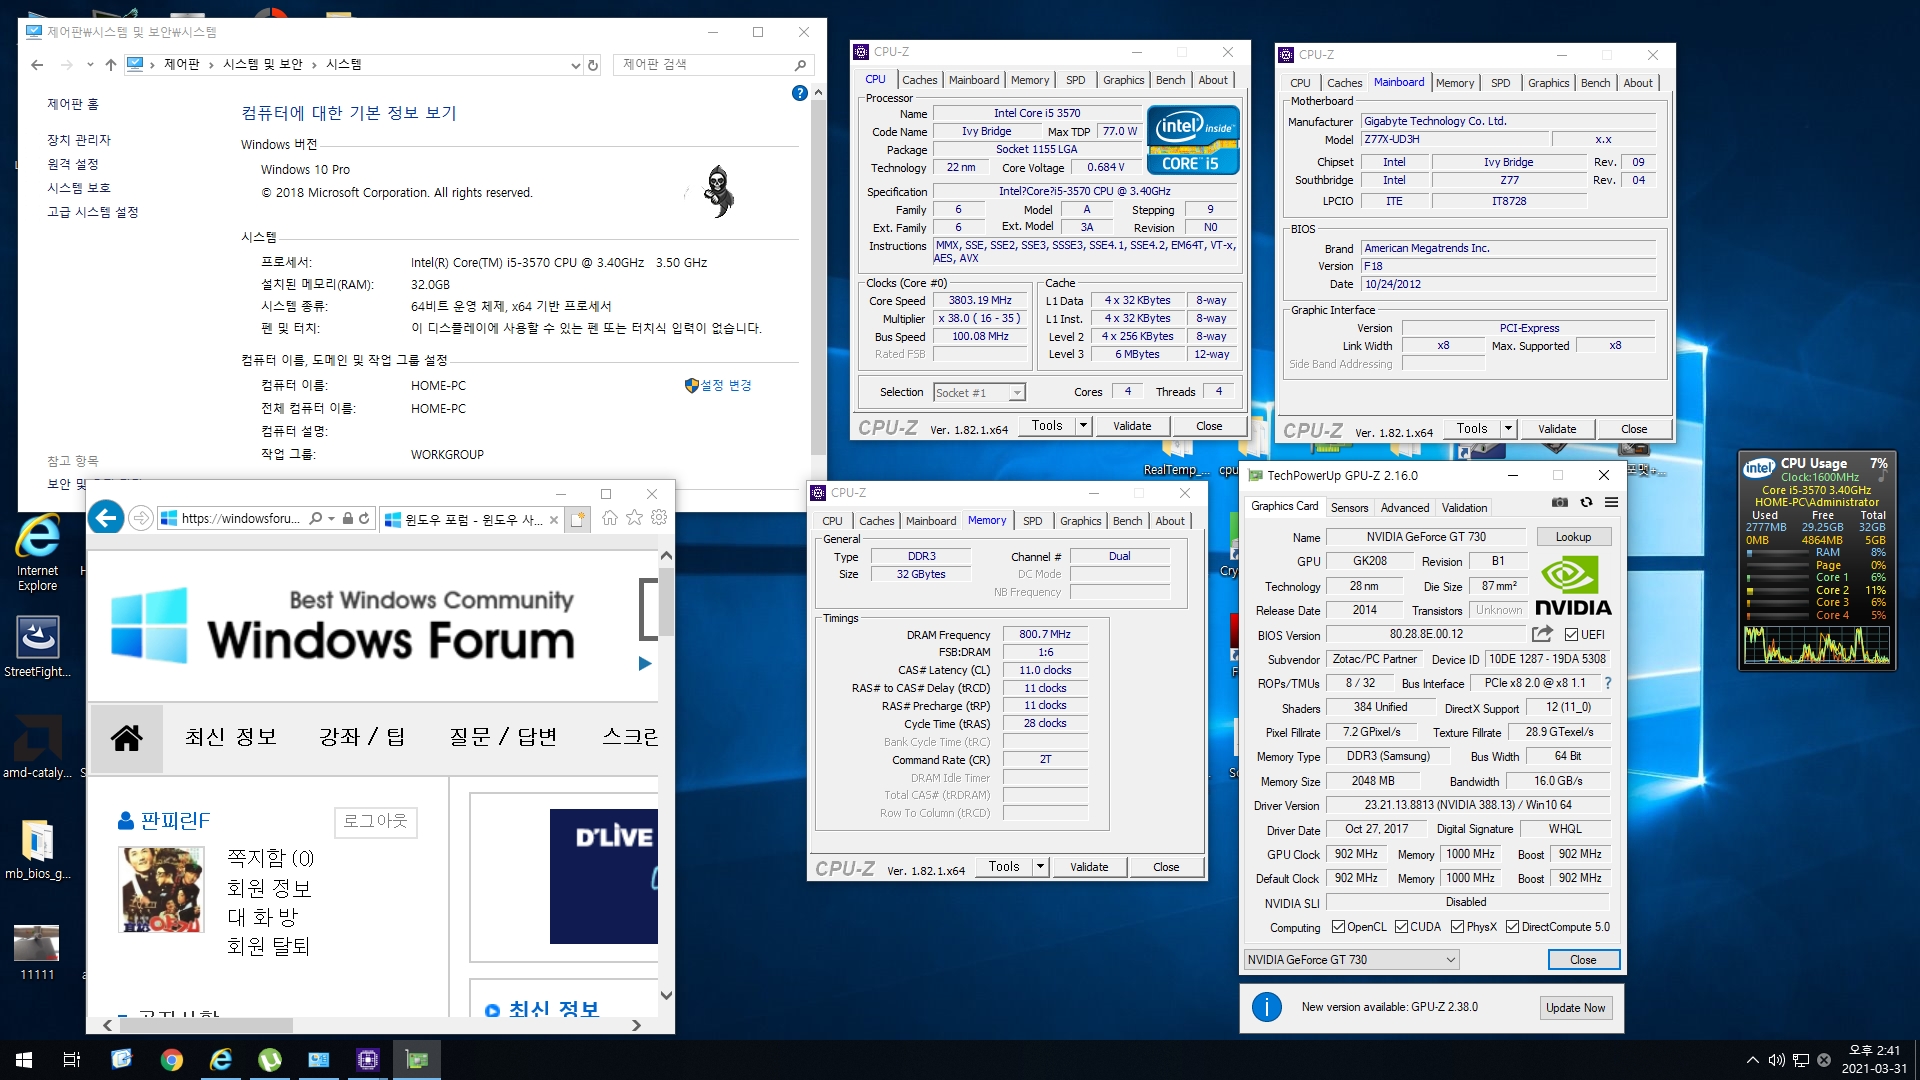Open IE address bar search dropdown
The height and width of the screenshot is (1080, 1920).
(x=331, y=518)
